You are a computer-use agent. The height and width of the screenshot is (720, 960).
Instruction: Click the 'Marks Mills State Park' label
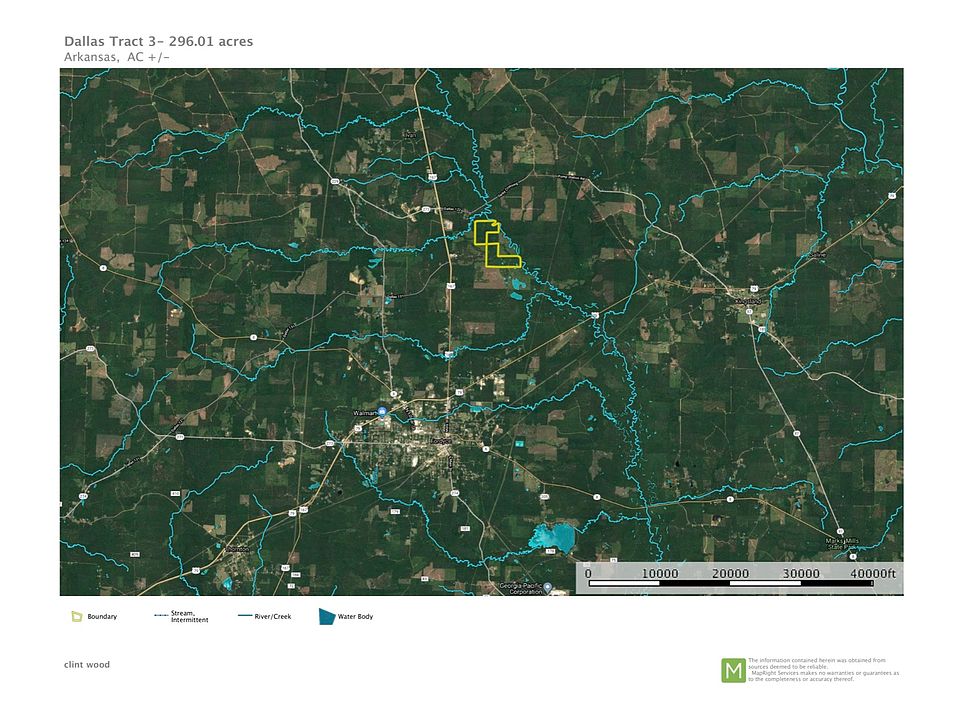pyautogui.click(x=842, y=544)
